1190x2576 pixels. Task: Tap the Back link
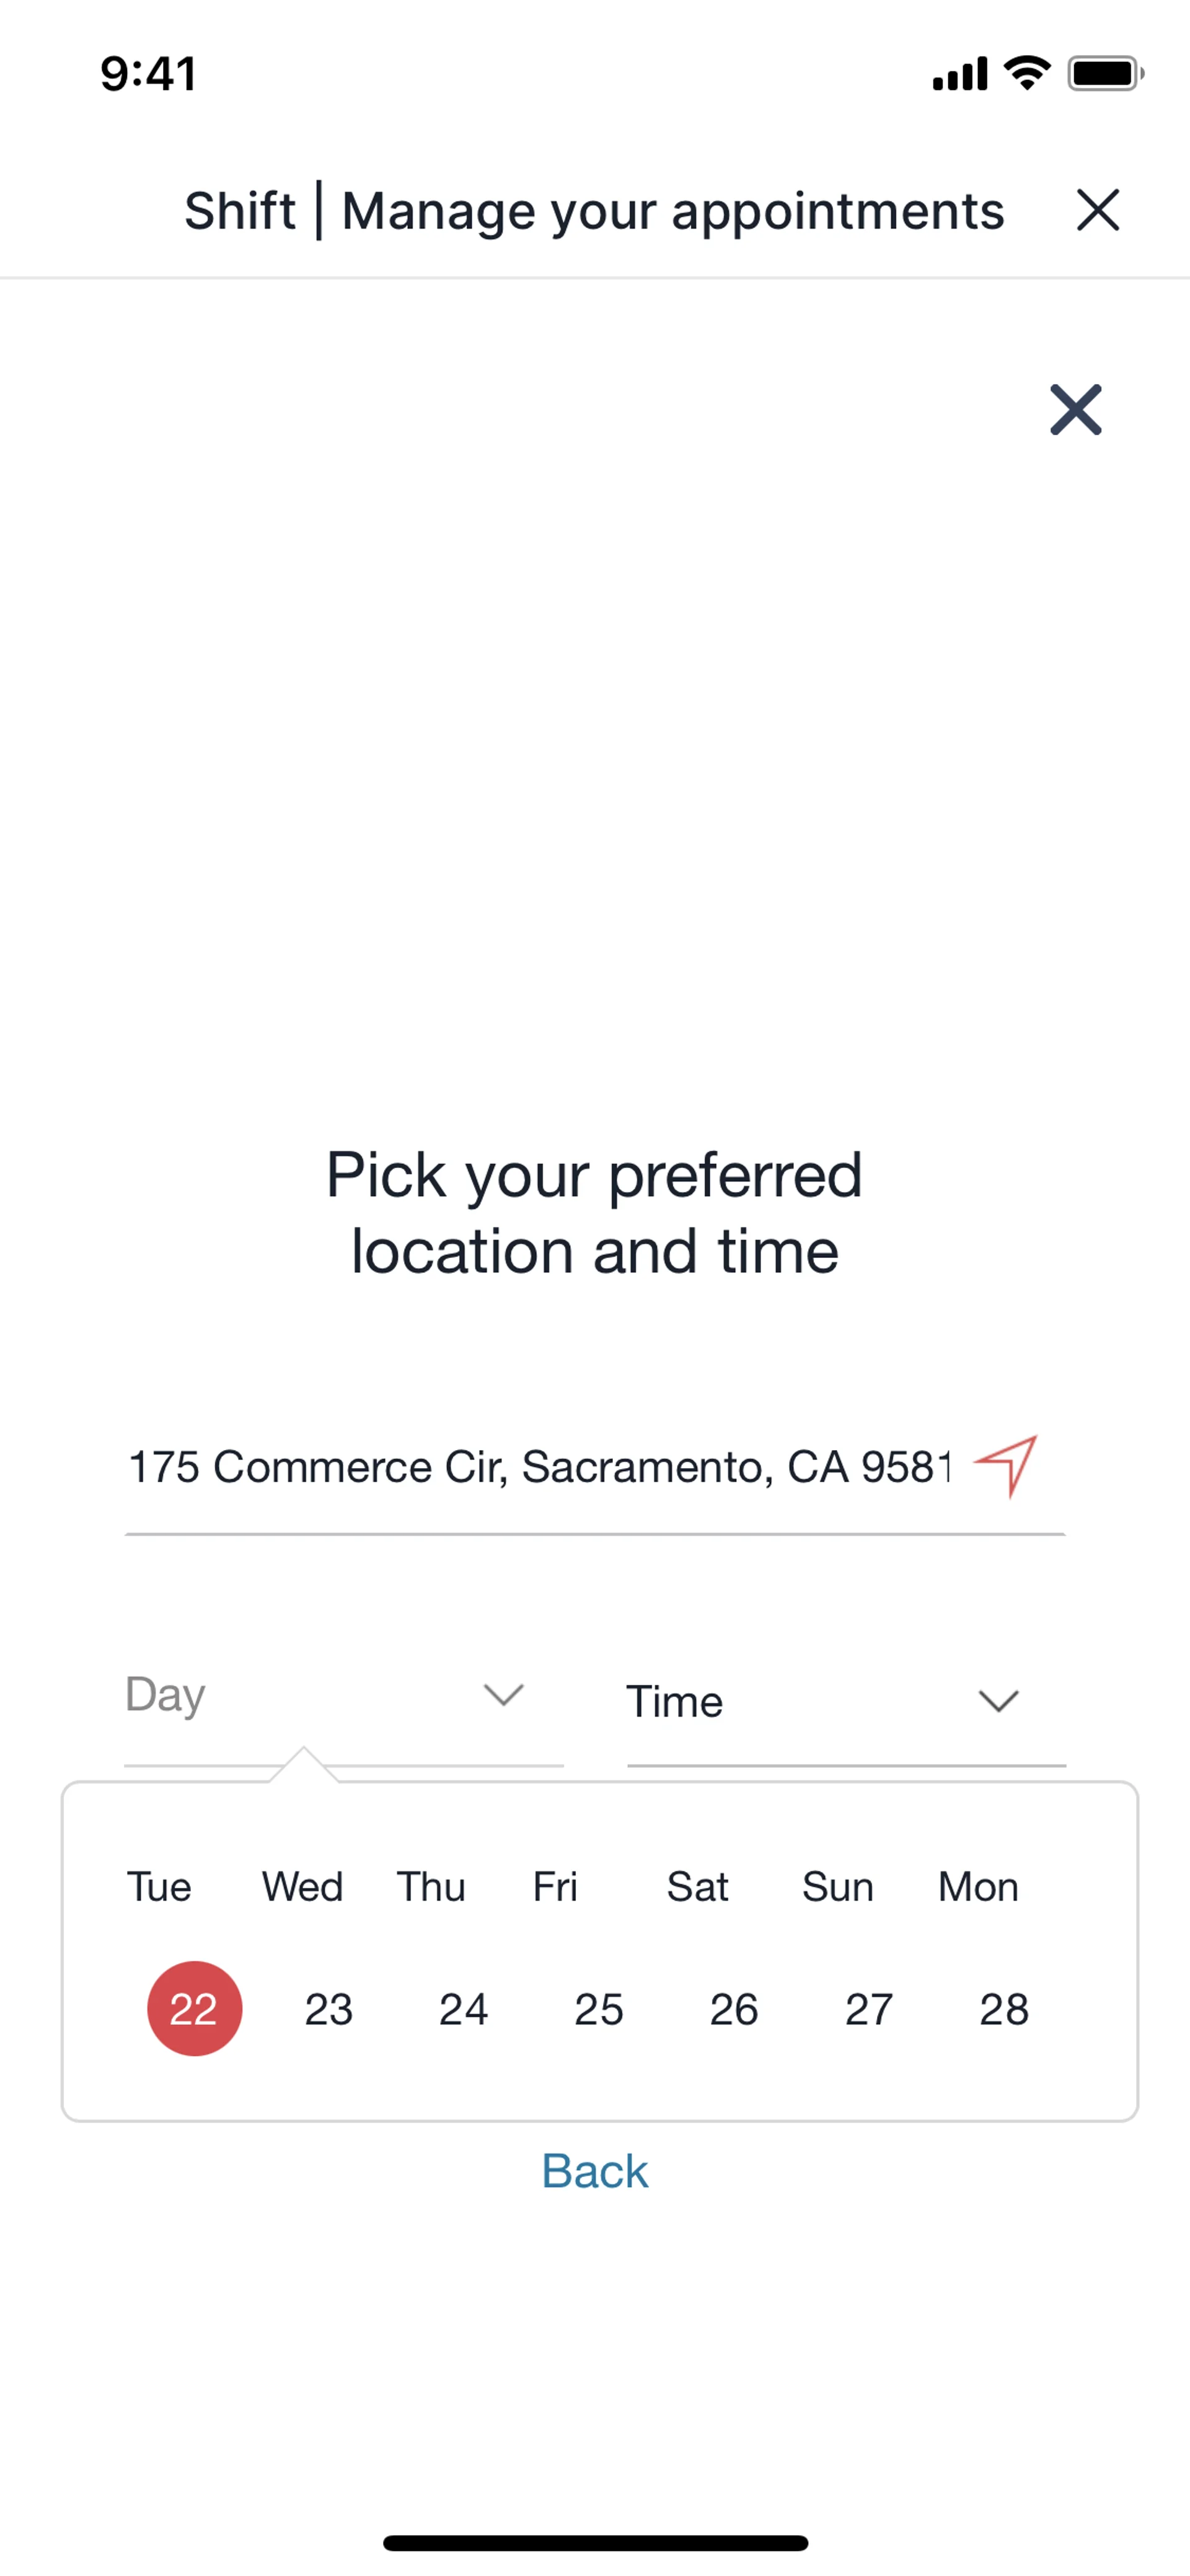[x=595, y=2171]
